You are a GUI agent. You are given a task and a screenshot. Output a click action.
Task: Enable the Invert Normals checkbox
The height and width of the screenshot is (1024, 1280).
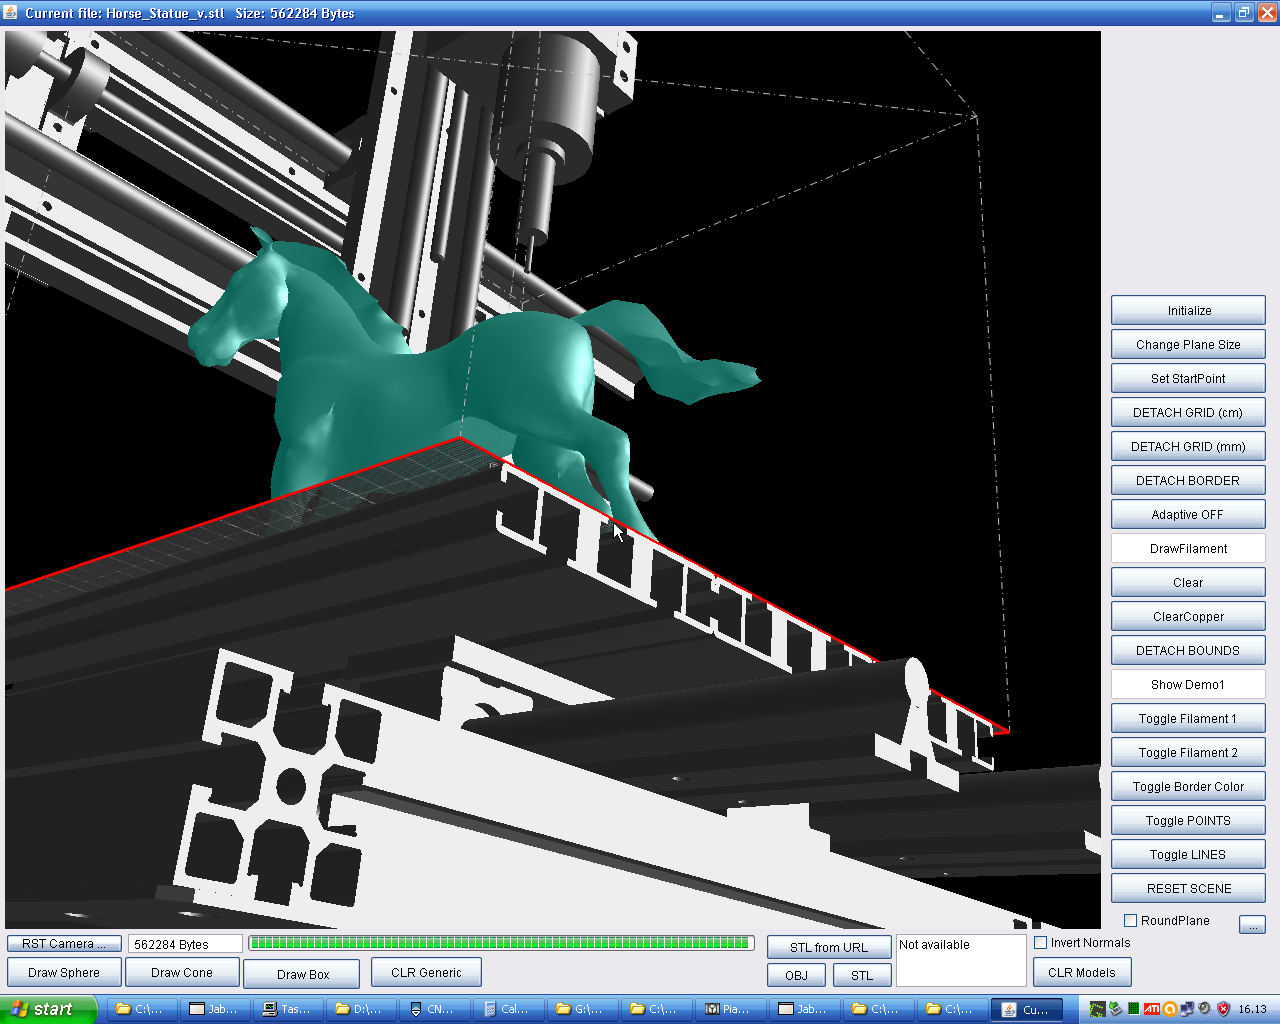(x=1041, y=943)
